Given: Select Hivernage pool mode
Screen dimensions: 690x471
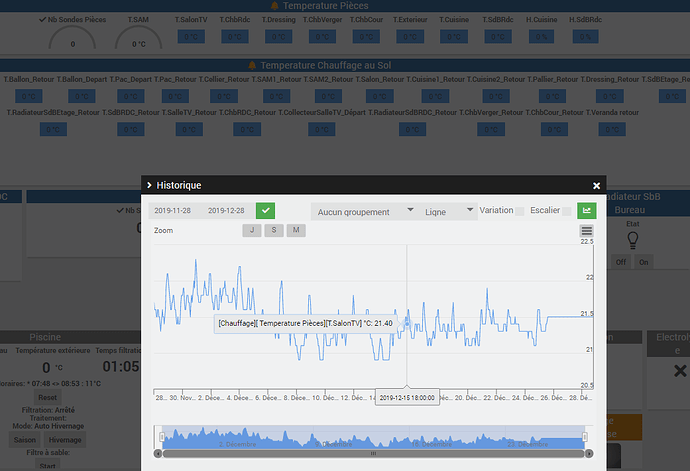Looking at the screenshot, I should coord(65,440).
